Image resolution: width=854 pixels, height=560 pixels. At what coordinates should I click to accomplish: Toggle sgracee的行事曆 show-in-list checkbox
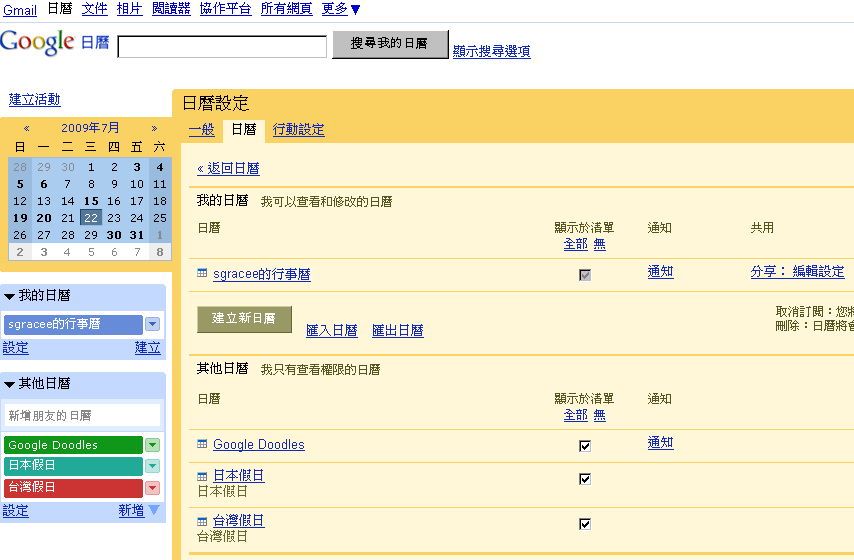(x=585, y=275)
